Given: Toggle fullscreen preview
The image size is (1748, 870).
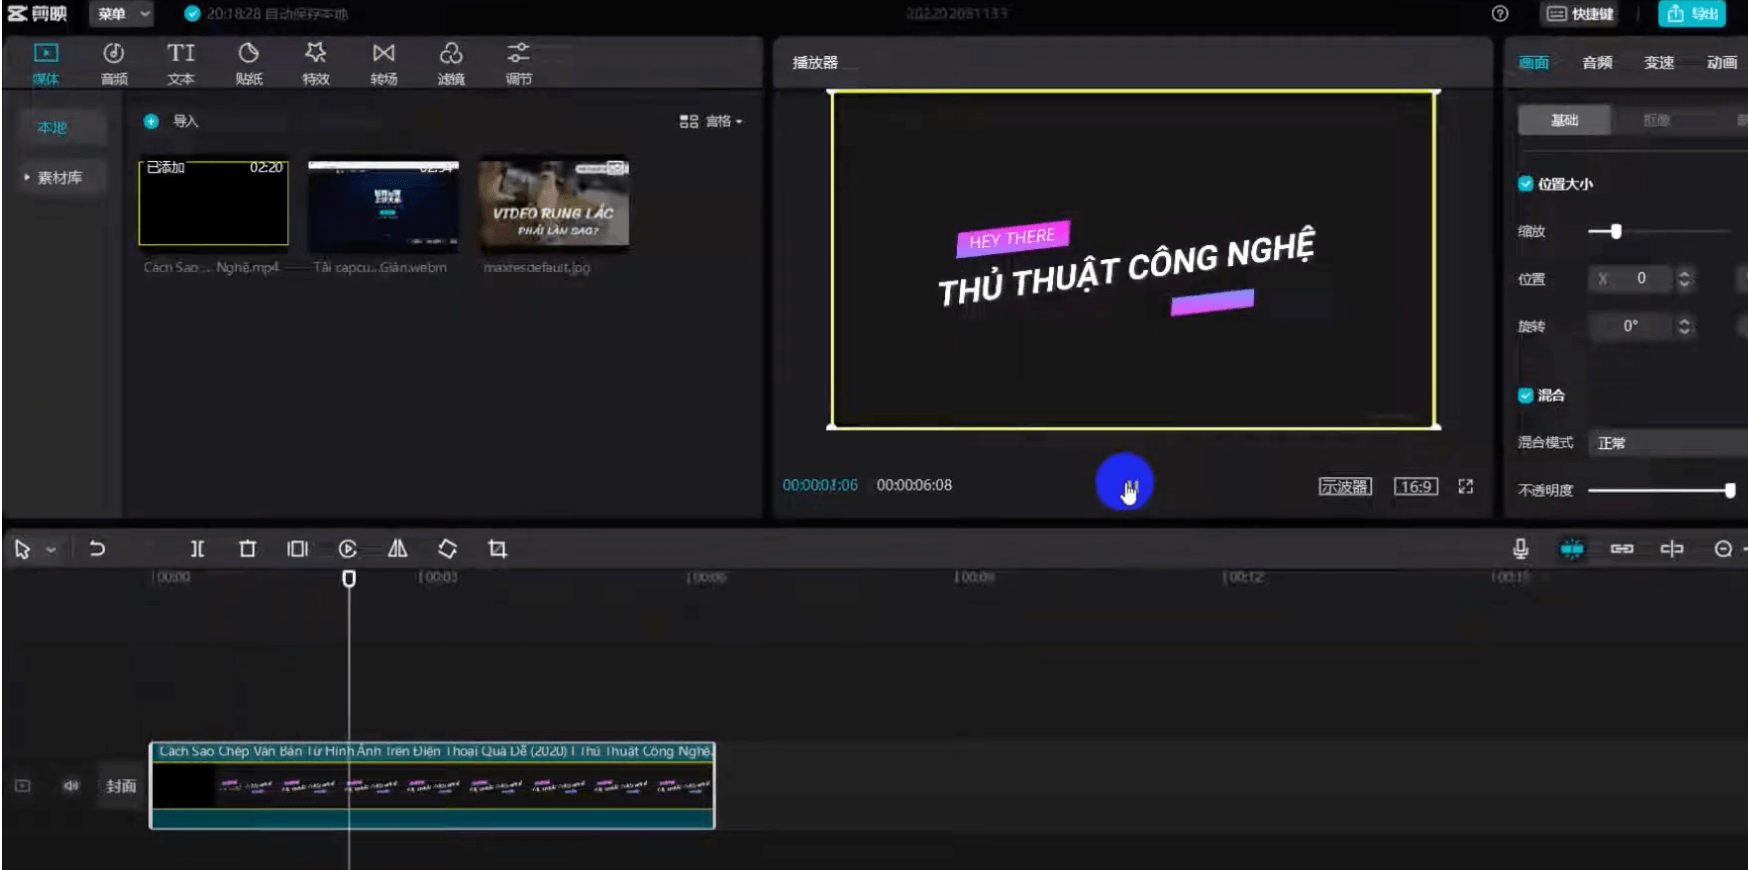Looking at the screenshot, I should point(1466,486).
